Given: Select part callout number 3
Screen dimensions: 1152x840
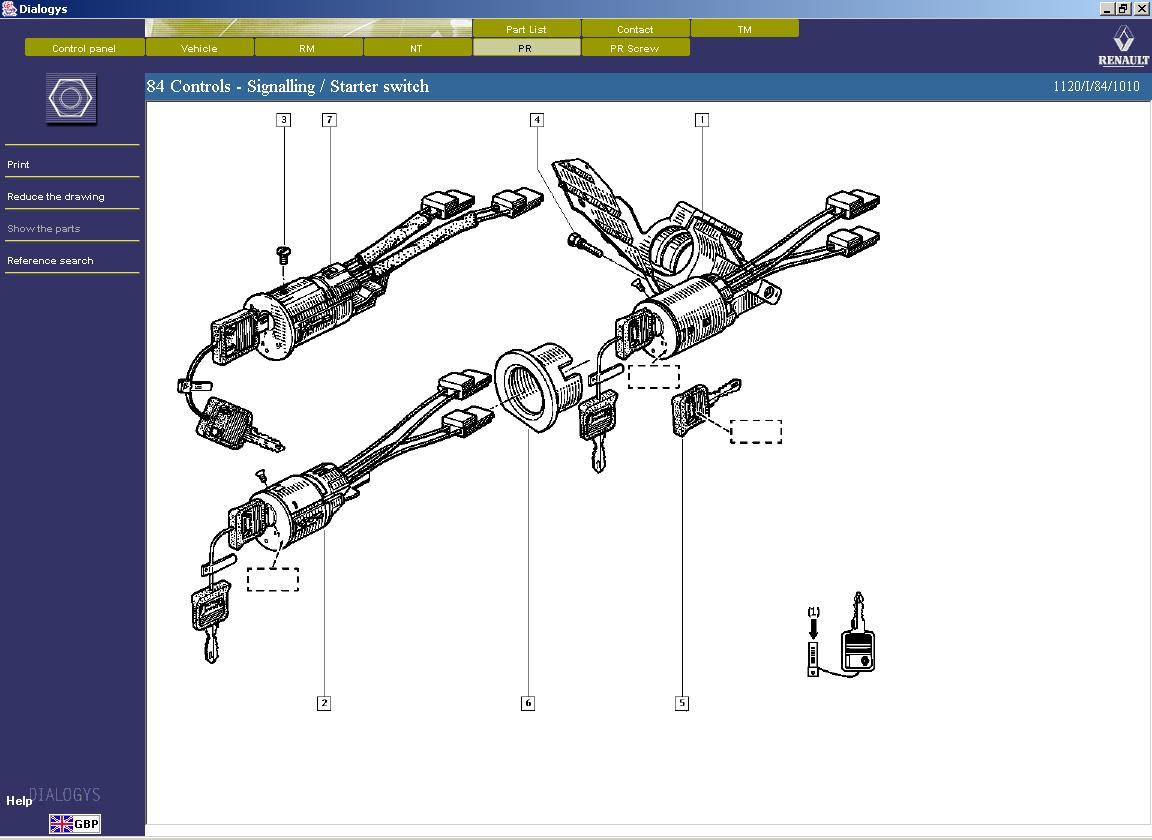Looking at the screenshot, I should tap(284, 120).
